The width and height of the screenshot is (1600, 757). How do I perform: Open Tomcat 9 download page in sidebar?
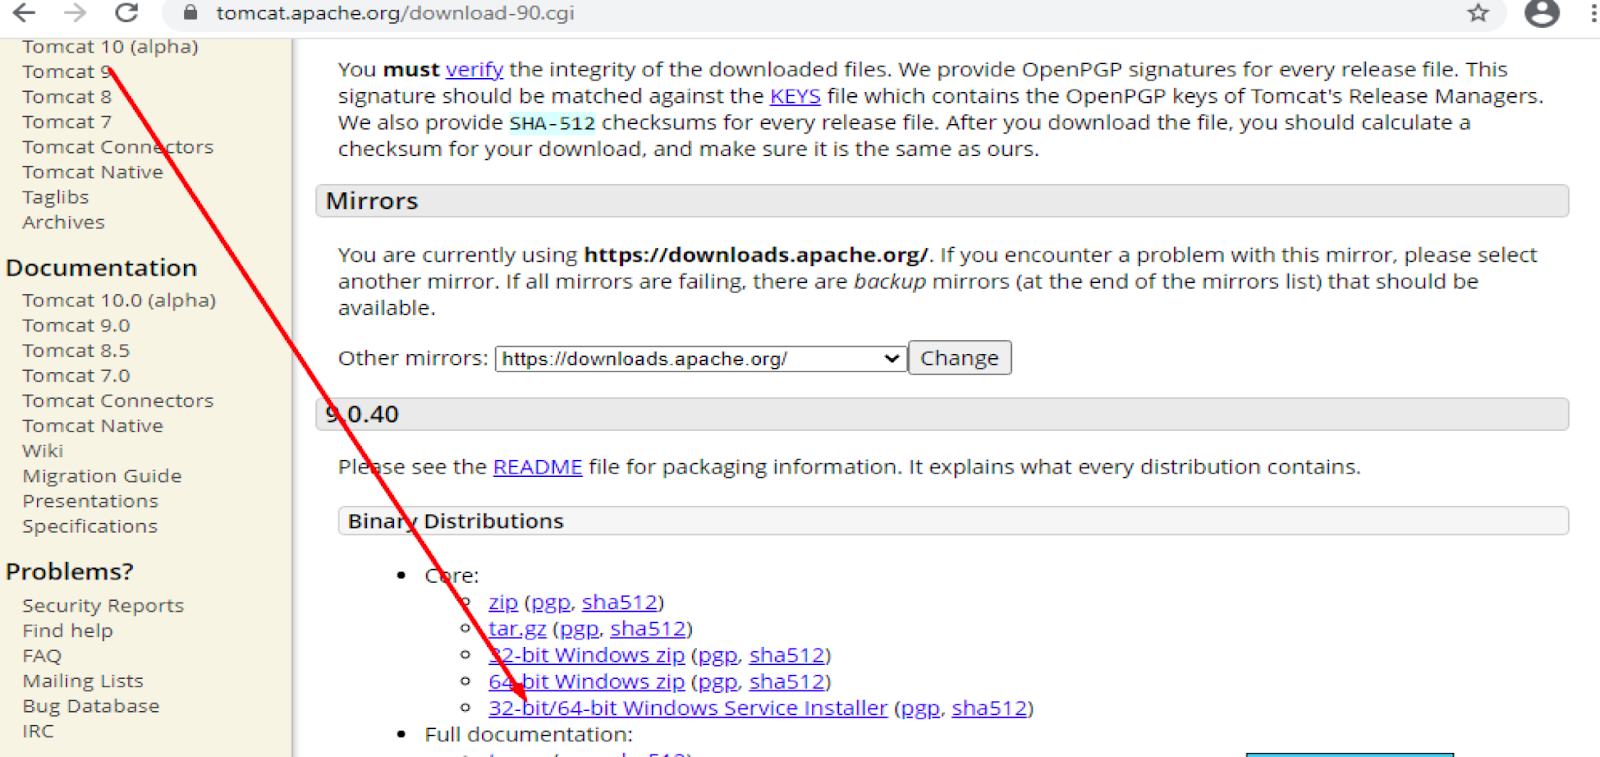click(x=67, y=72)
